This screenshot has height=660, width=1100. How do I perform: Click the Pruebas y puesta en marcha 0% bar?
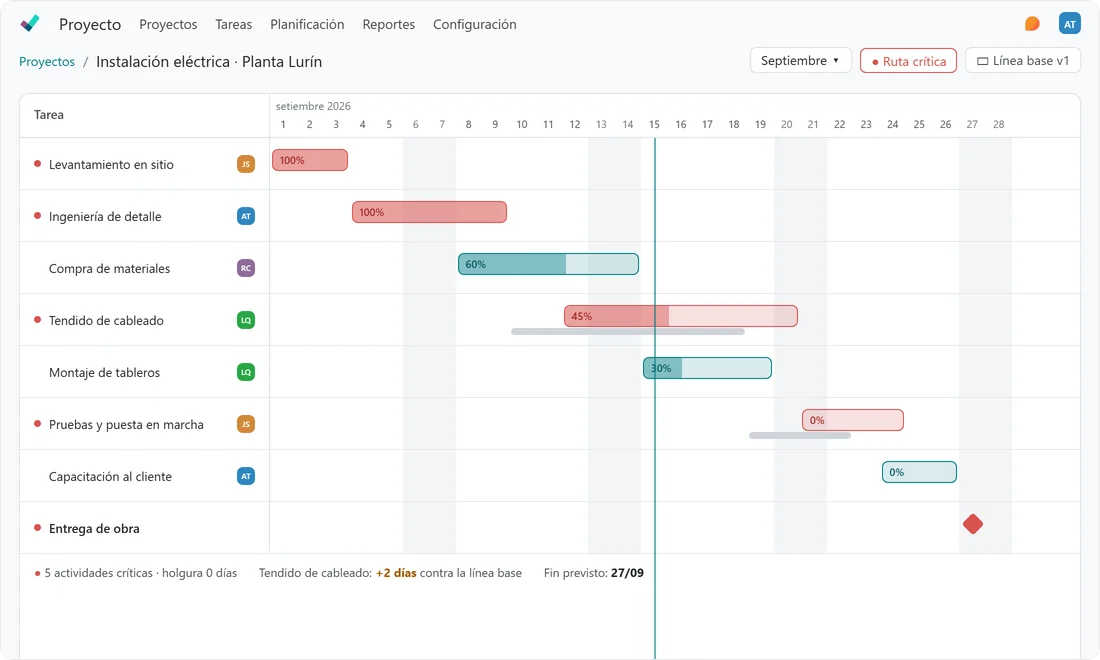click(853, 419)
